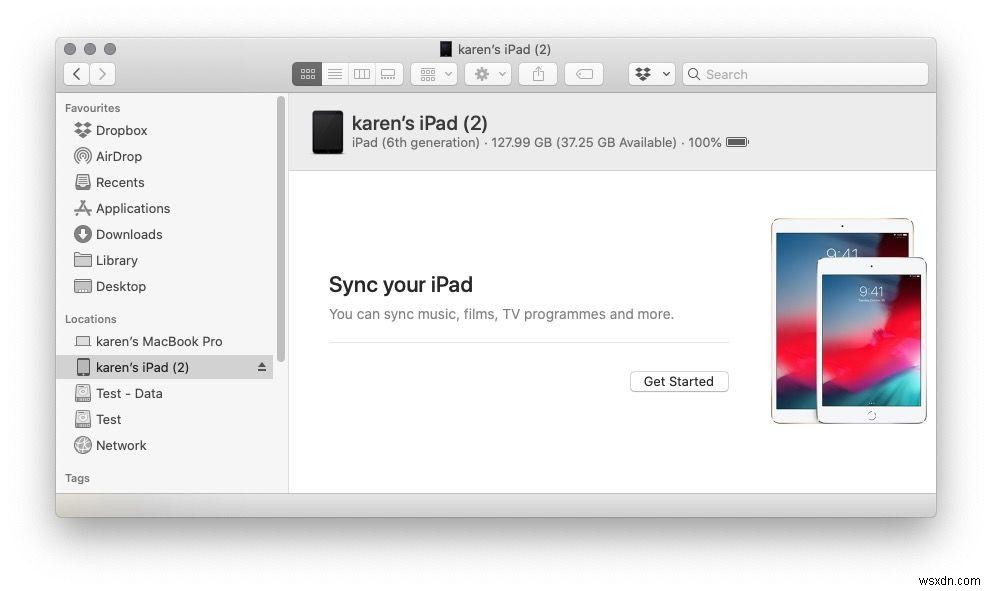The image size is (992, 591).
Task: Navigate back using the back arrow
Action: 76,73
